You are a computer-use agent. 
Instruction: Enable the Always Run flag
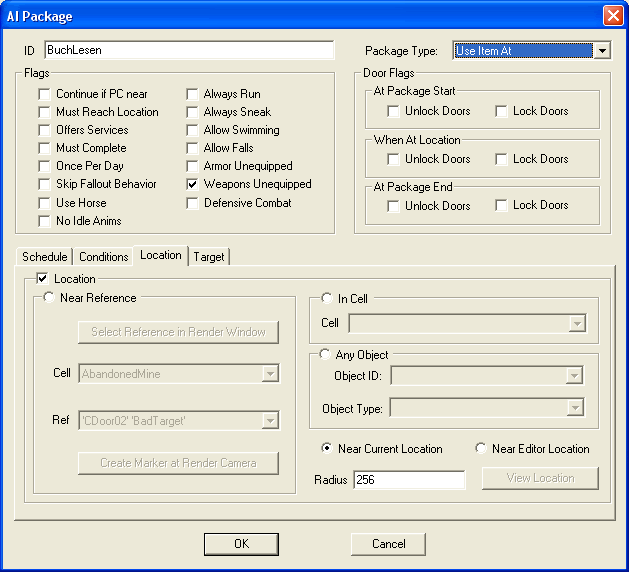click(x=194, y=94)
